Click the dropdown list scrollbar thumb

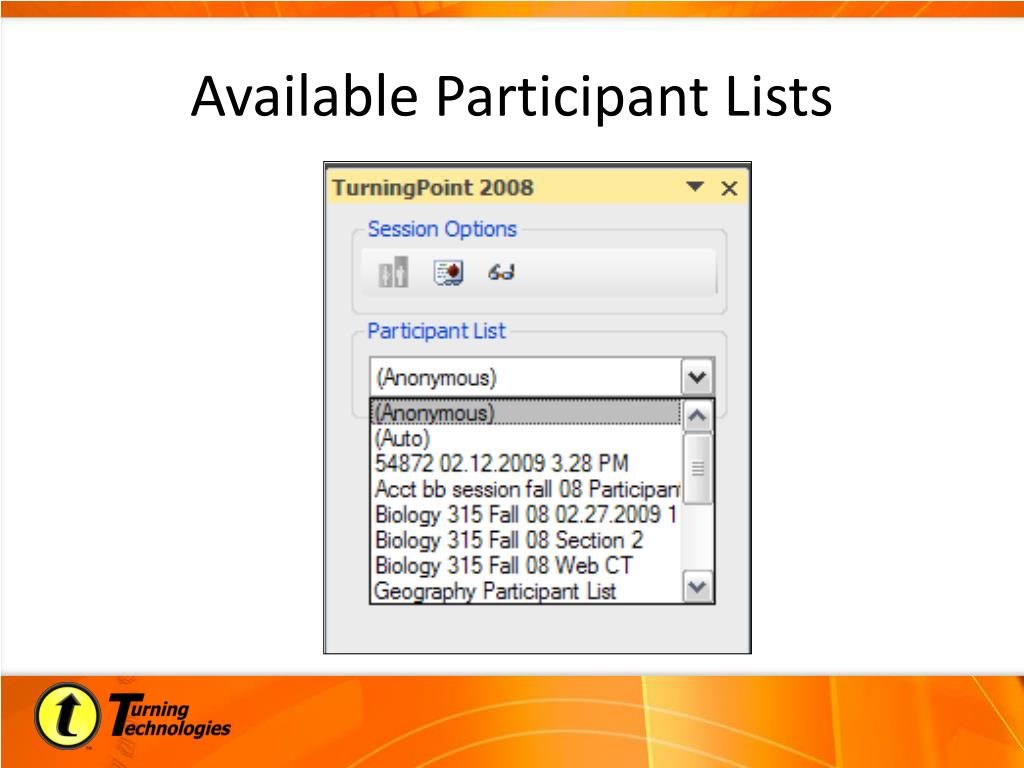pyautogui.click(x=697, y=468)
